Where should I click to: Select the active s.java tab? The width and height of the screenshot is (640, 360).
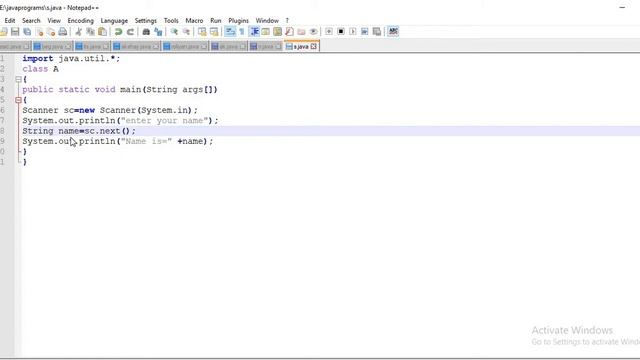point(301,47)
